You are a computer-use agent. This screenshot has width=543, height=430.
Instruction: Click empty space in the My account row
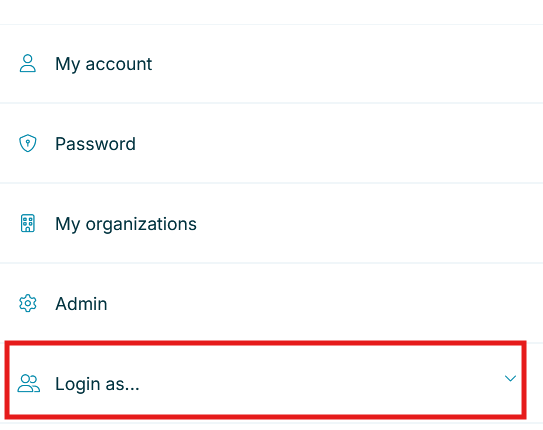pos(346,64)
